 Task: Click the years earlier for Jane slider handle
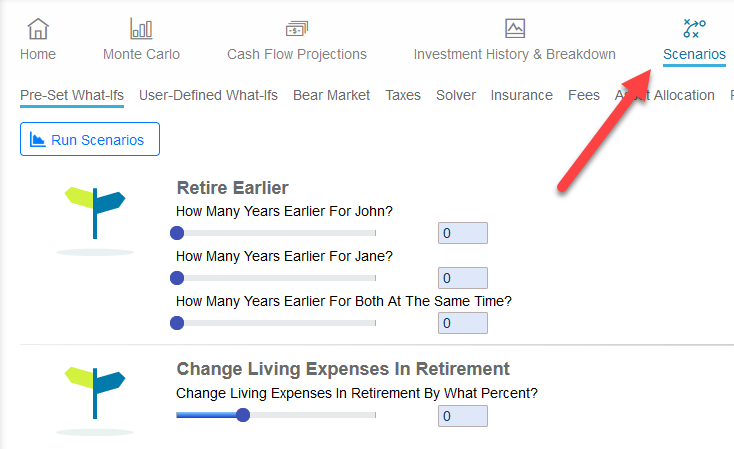tap(177, 278)
